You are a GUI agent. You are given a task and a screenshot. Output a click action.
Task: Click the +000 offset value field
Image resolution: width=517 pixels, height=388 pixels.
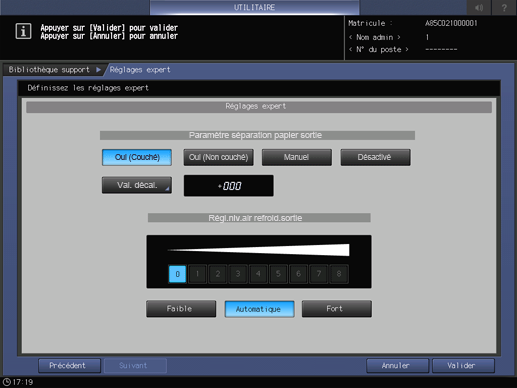229,186
